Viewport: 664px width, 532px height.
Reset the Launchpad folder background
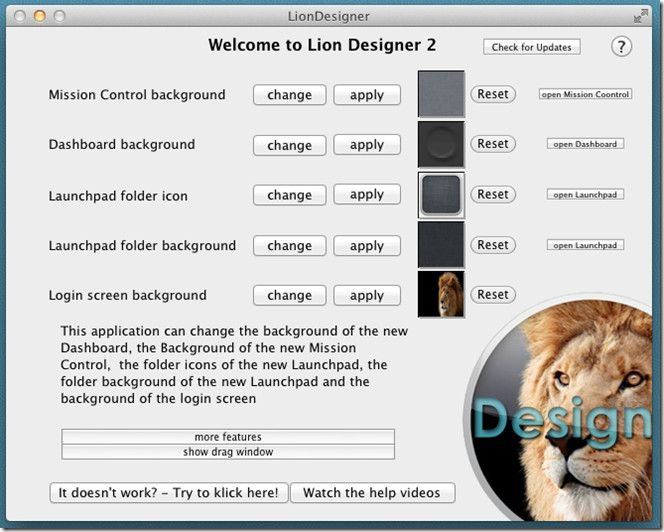click(x=493, y=245)
